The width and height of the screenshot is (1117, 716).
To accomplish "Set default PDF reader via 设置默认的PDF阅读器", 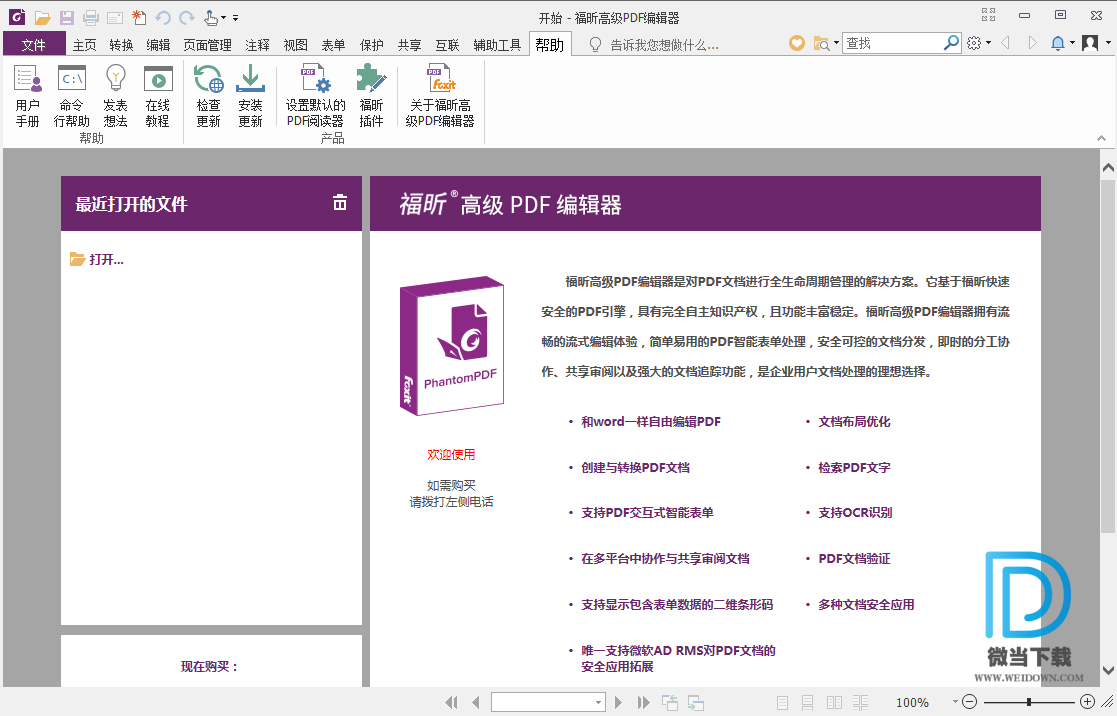I will (x=315, y=95).
